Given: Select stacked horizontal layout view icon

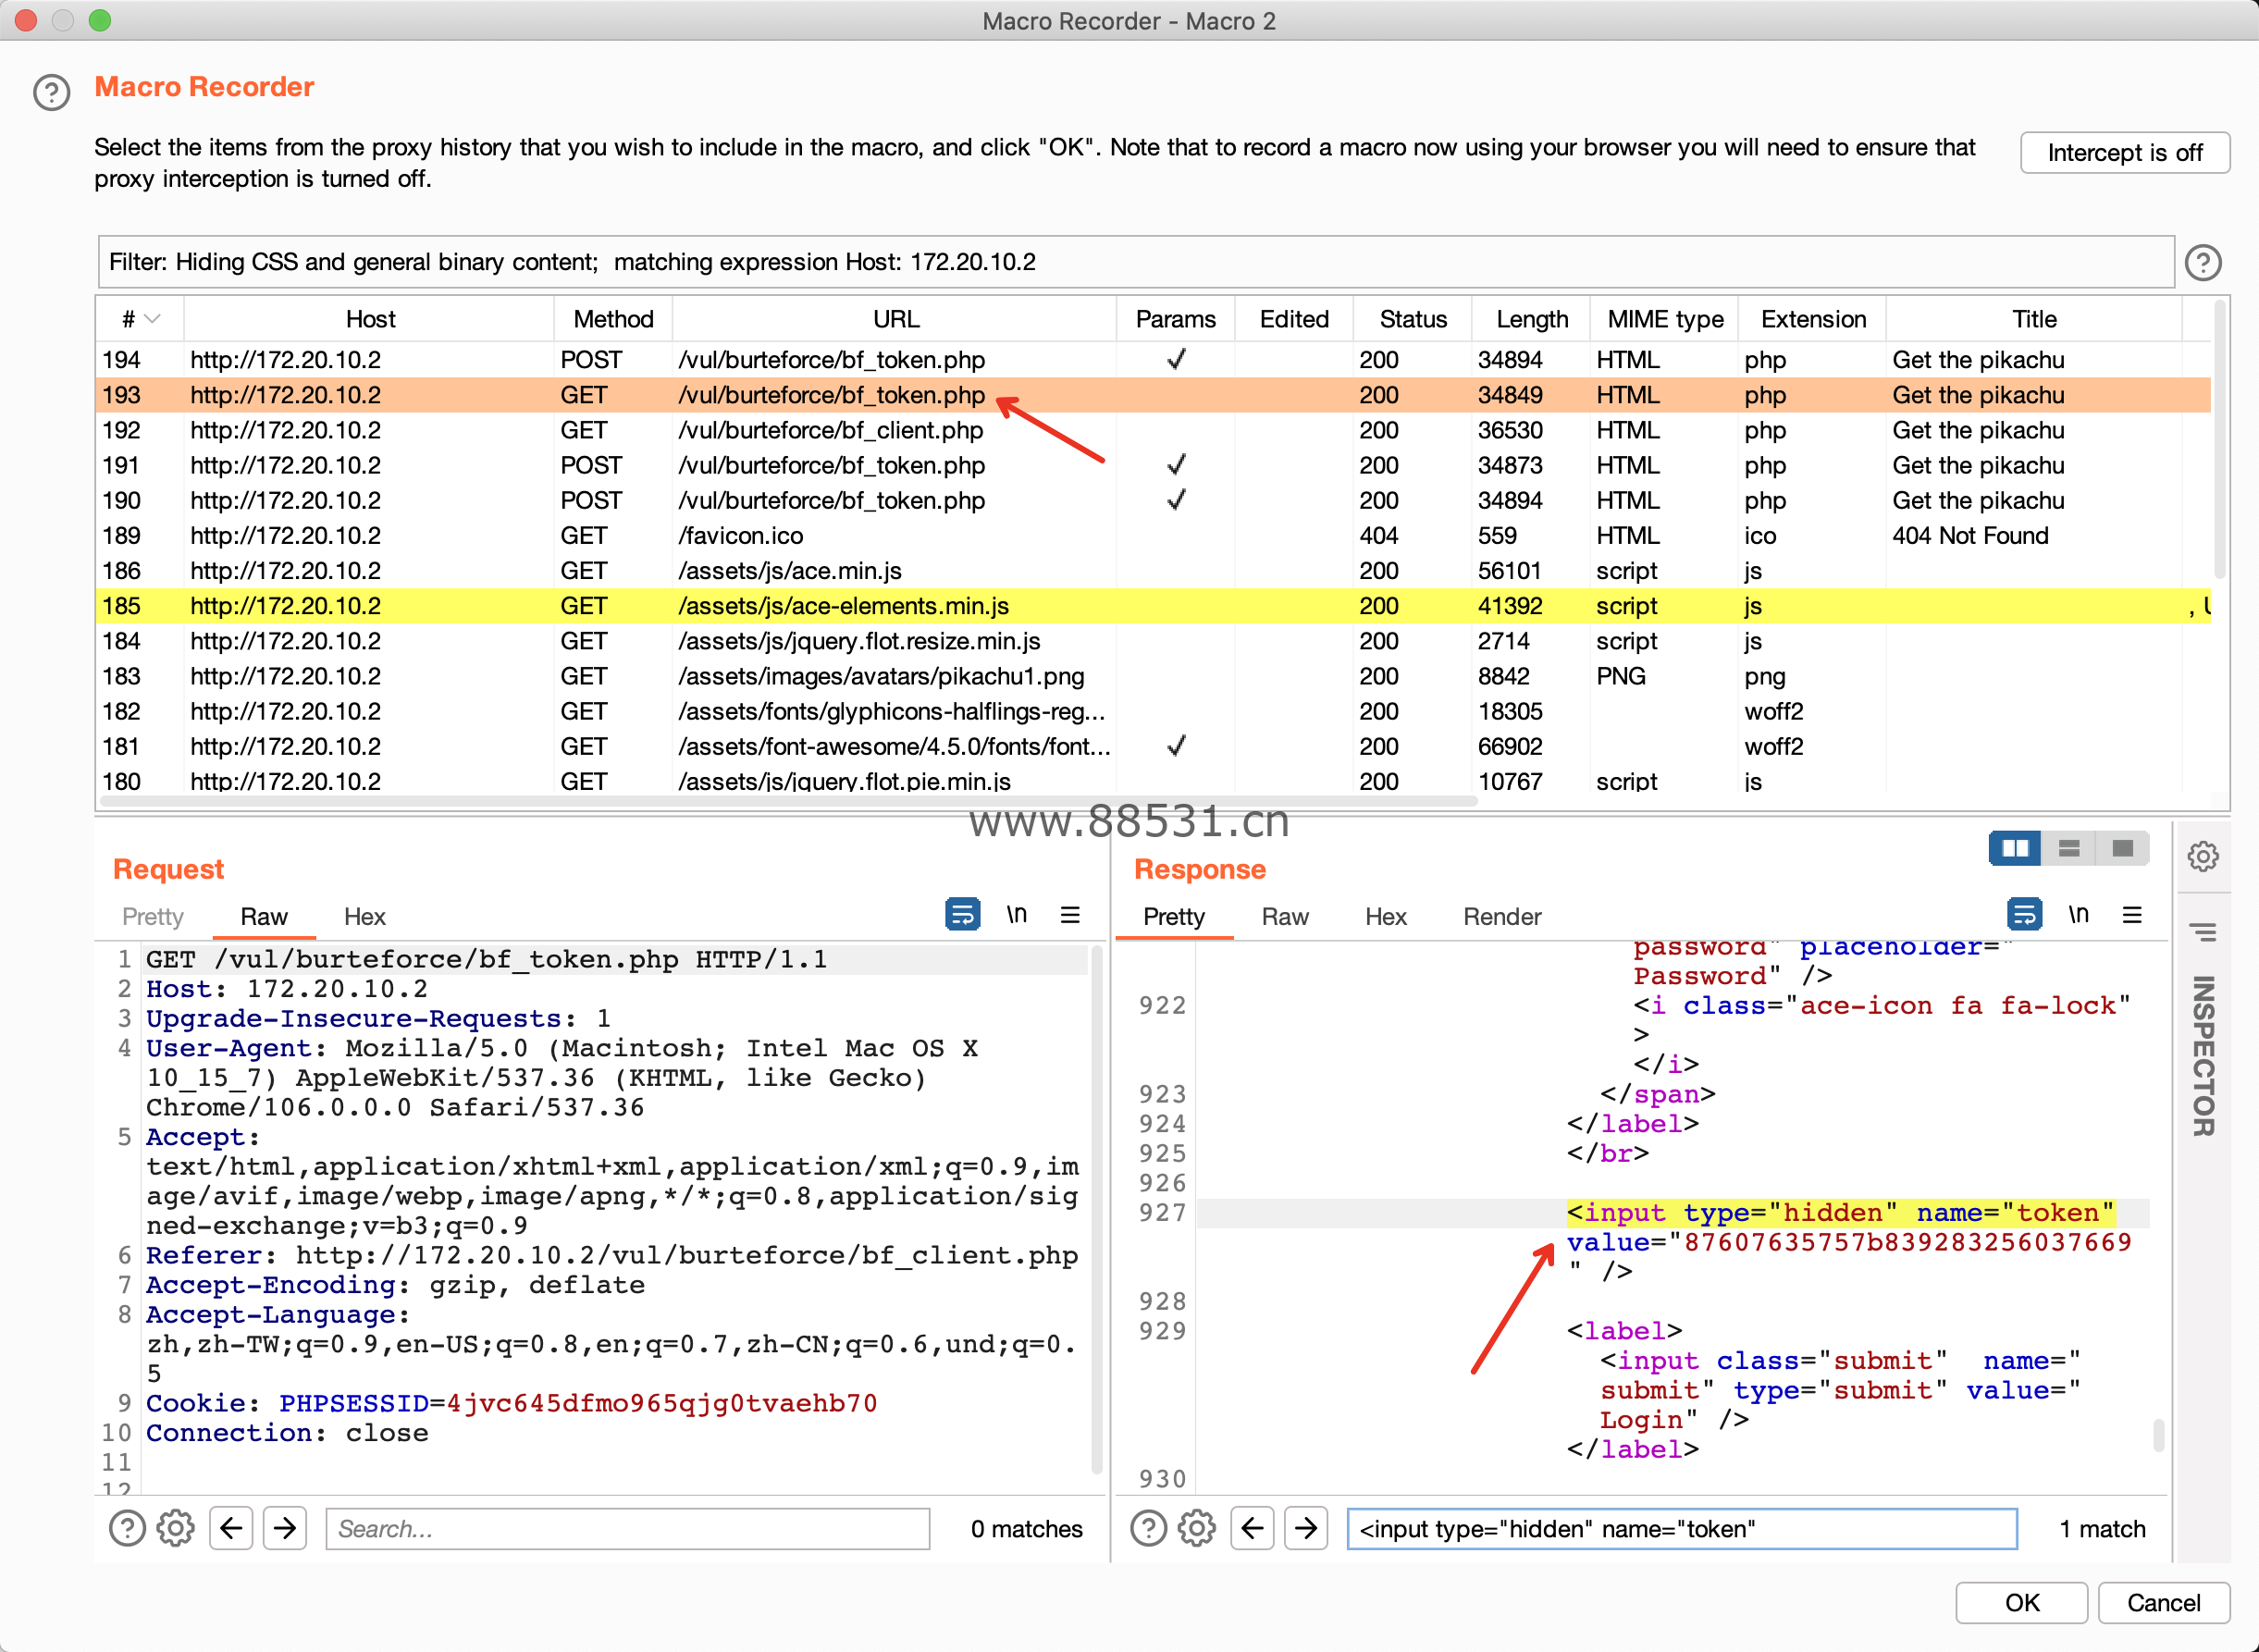Looking at the screenshot, I should click(x=2069, y=849).
